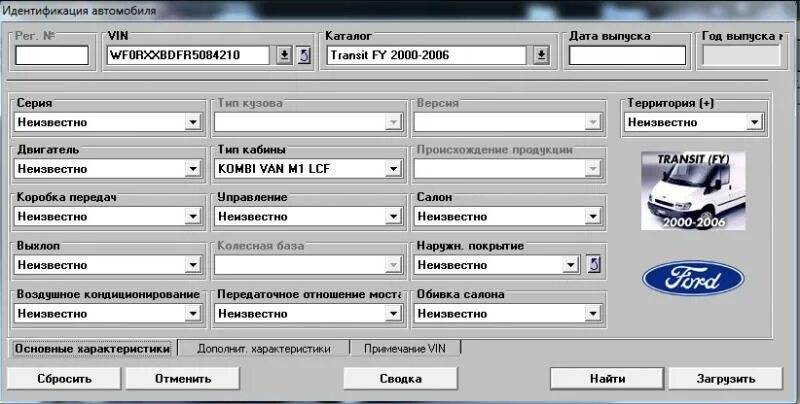Open the Территория (+) dropdown

755,122
